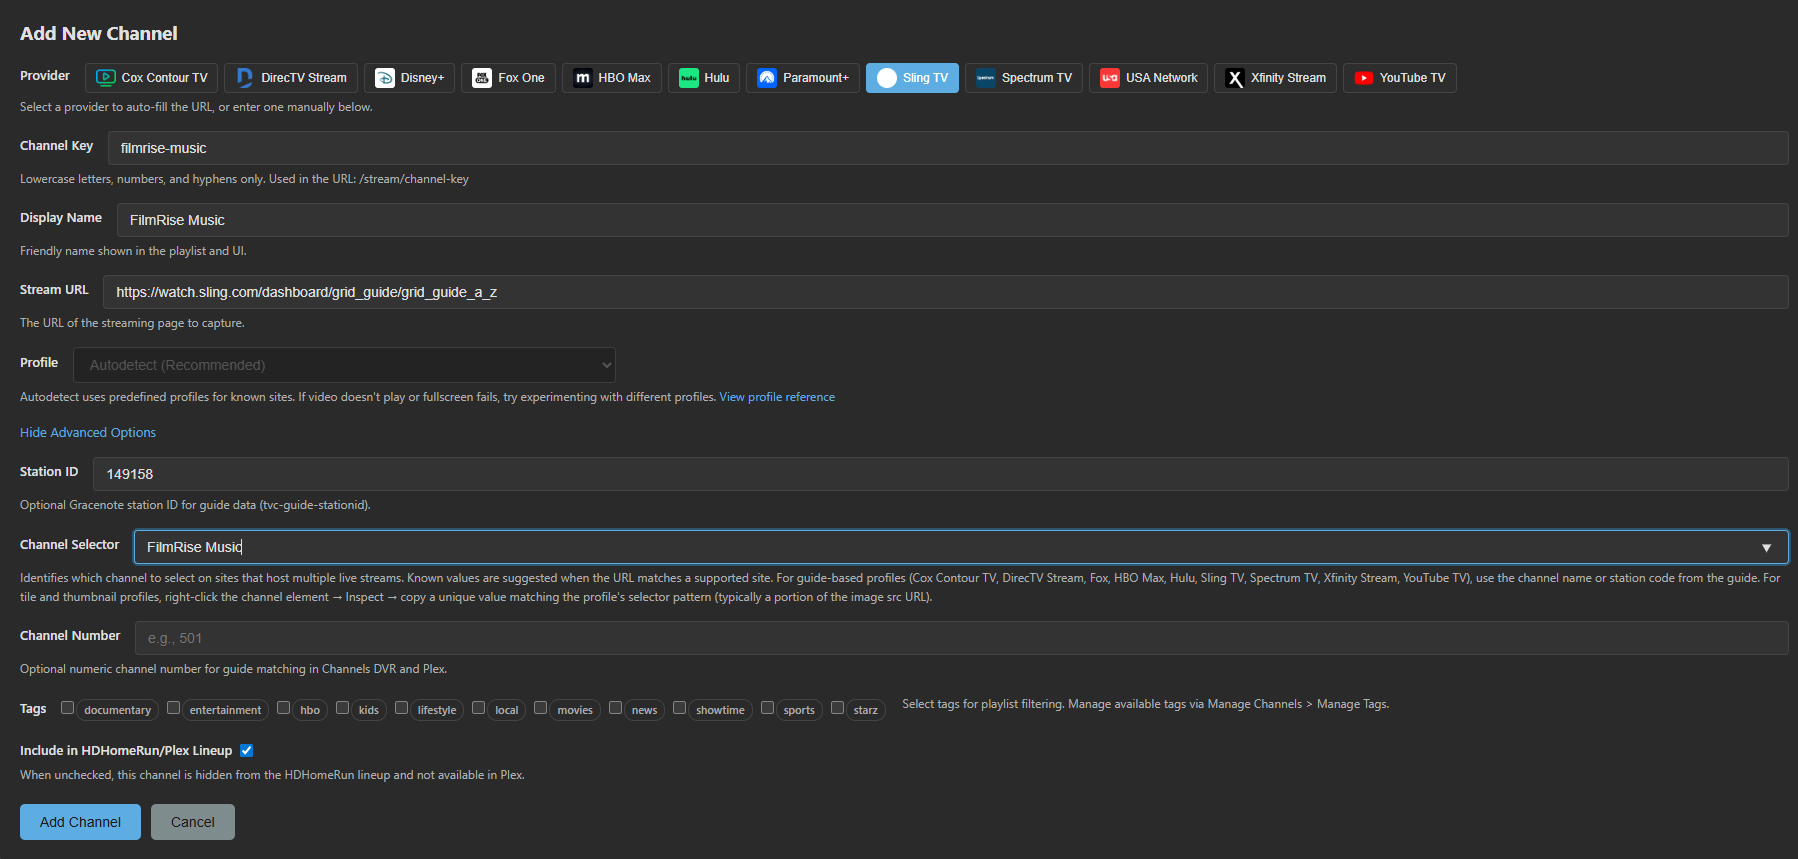Viewport: 1798px width, 859px height.
Task: Pick the YouTube TV provider icon
Action: click(x=1364, y=78)
